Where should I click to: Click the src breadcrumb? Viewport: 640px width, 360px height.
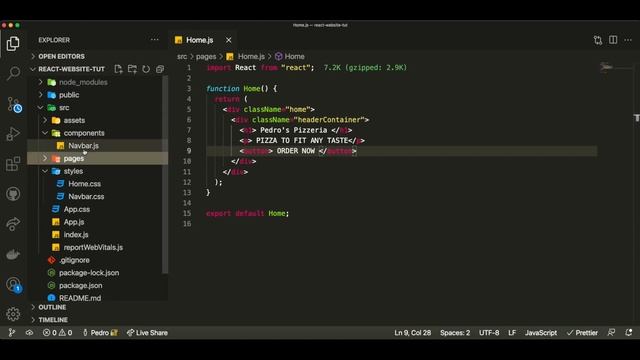click(x=182, y=56)
